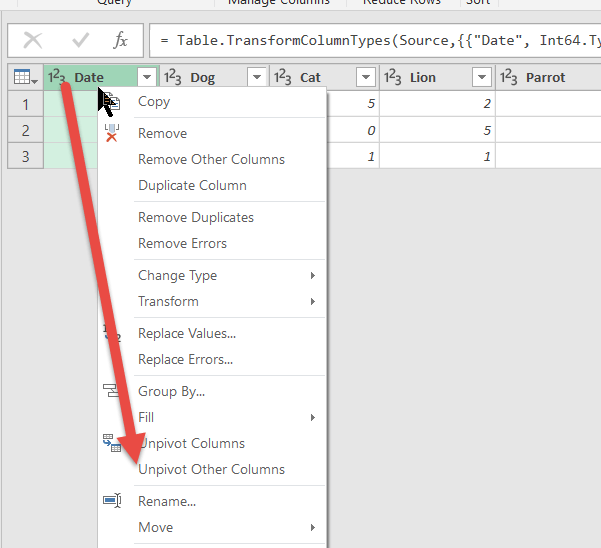The image size is (601, 548).
Task: Expand the Cat column filter dropdown
Action: coord(366,78)
